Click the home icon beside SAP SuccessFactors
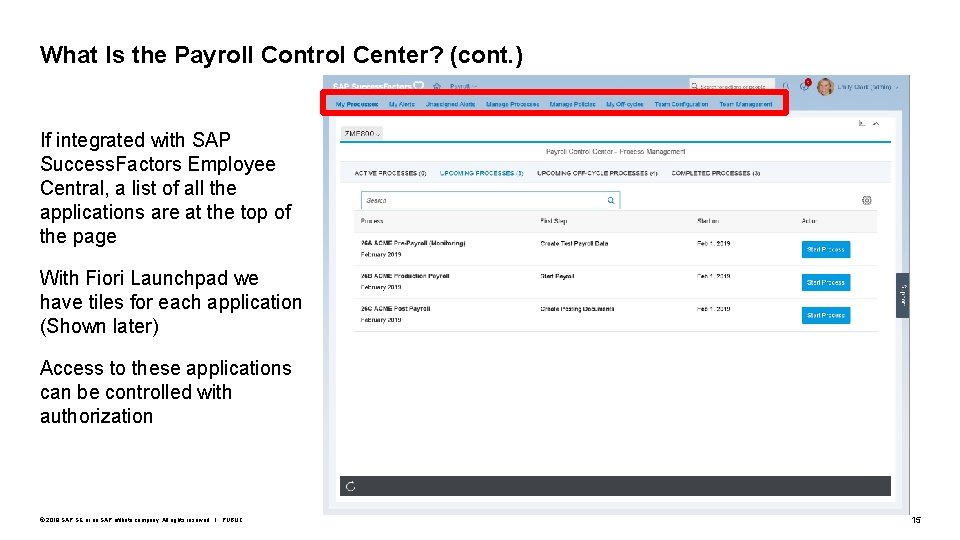Viewport: 960px width, 540px height. point(437,86)
